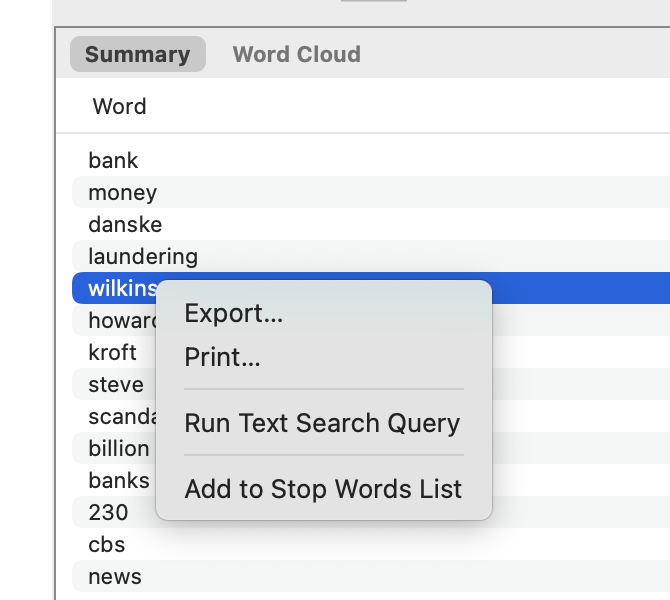This screenshot has width=670, height=600.
Task: Select the 'kroft' word row
Action: pyautogui.click(x=112, y=352)
